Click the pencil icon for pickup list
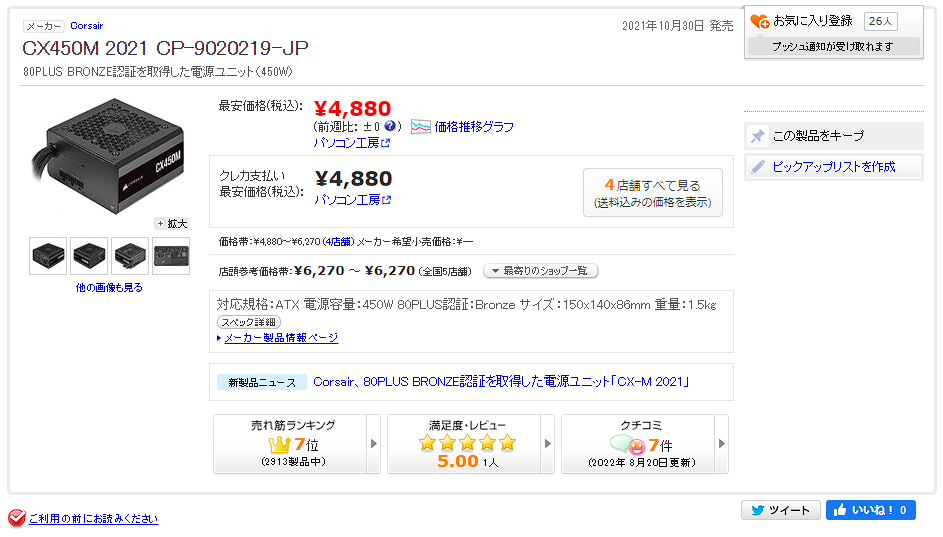943x537 pixels. point(758,167)
